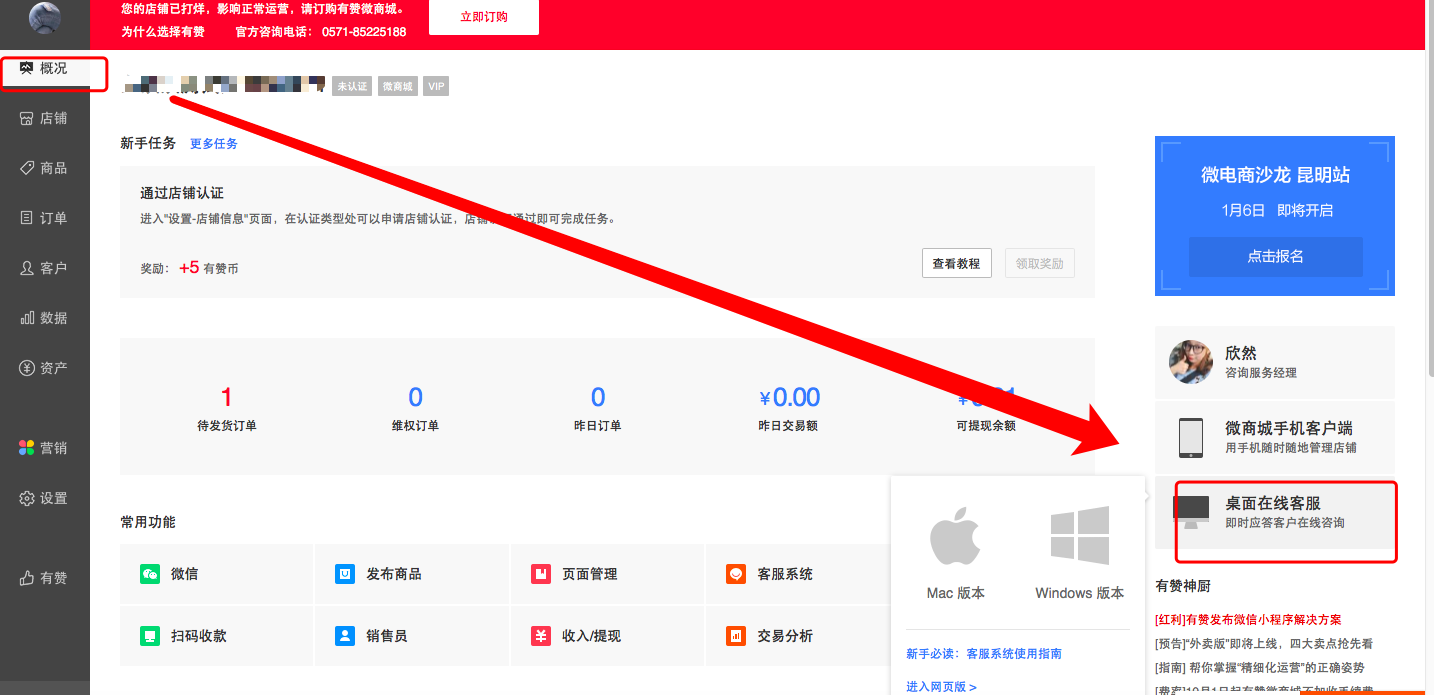This screenshot has width=1434, height=695.
Task: Click the 客服系统 orange icon
Action: pyautogui.click(x=736, y=574)
